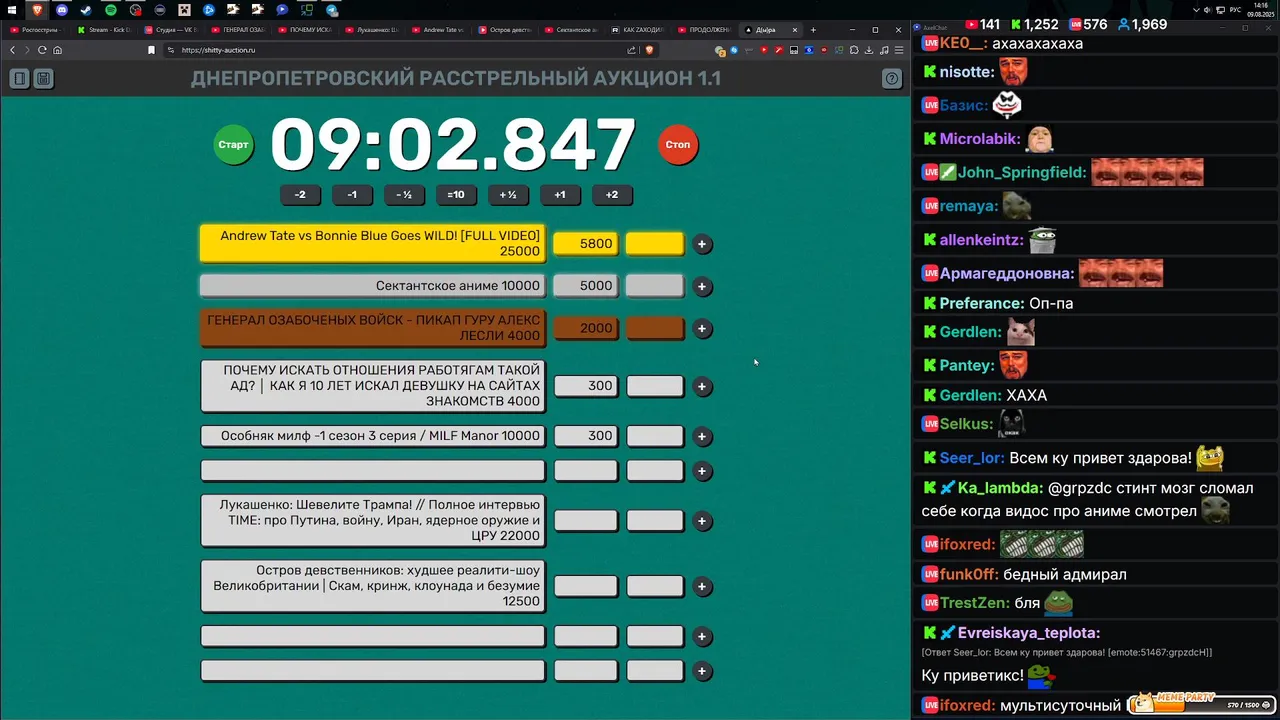Select the Лукашенко: Шевелите Трампа lot name field
Image resolution: width=1280 pixels, height=720 pixels.
[x=373, y=521]
